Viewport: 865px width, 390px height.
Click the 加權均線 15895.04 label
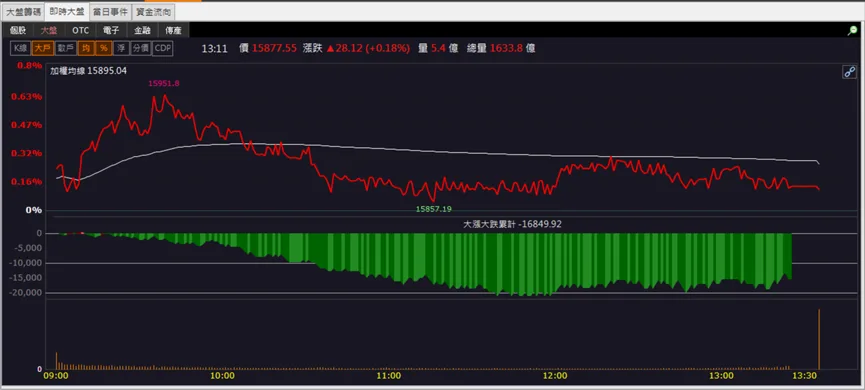click(x=88, y=71)
